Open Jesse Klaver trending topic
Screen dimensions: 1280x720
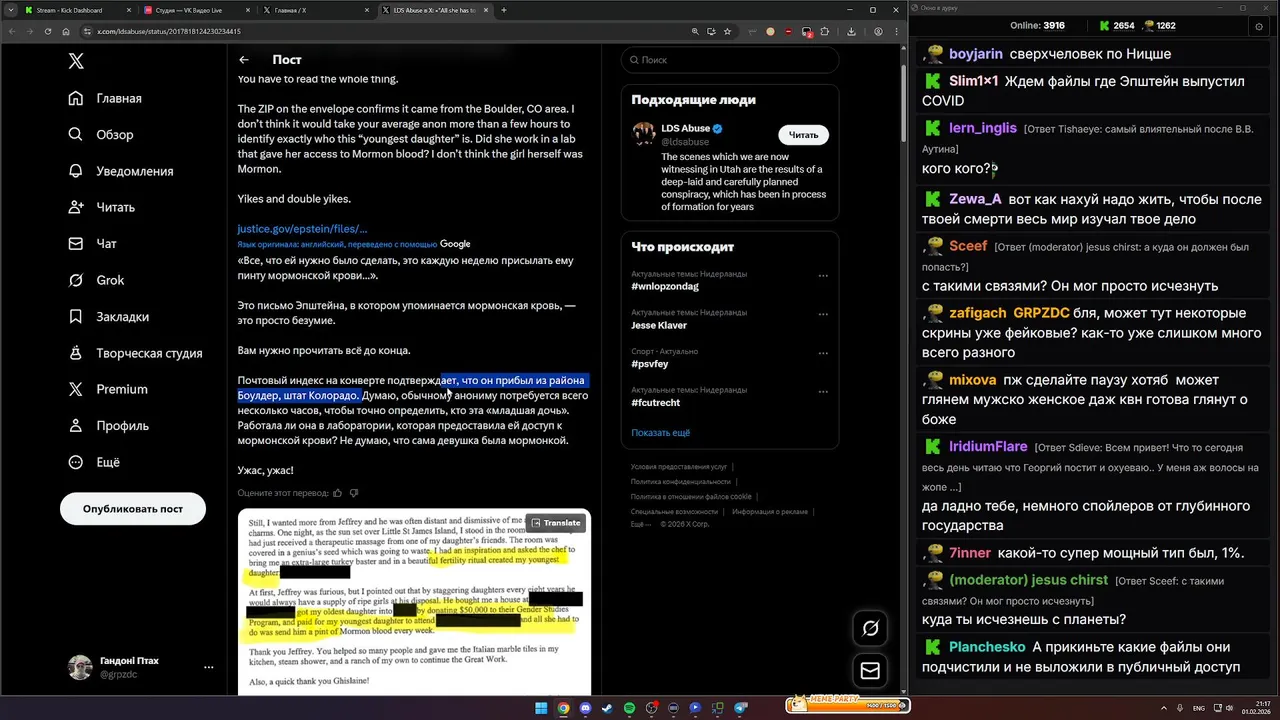[x=659, y=325]
